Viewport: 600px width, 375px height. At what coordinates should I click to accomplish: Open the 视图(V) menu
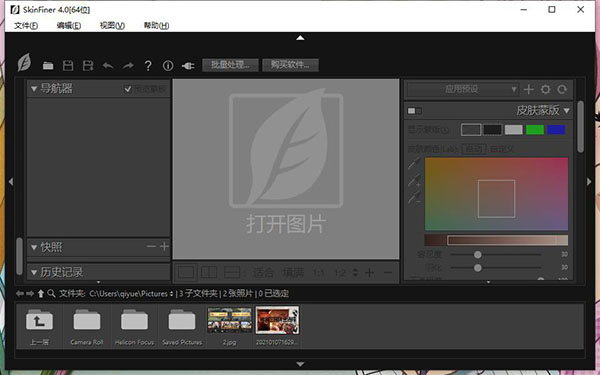(x=112, y=26)
